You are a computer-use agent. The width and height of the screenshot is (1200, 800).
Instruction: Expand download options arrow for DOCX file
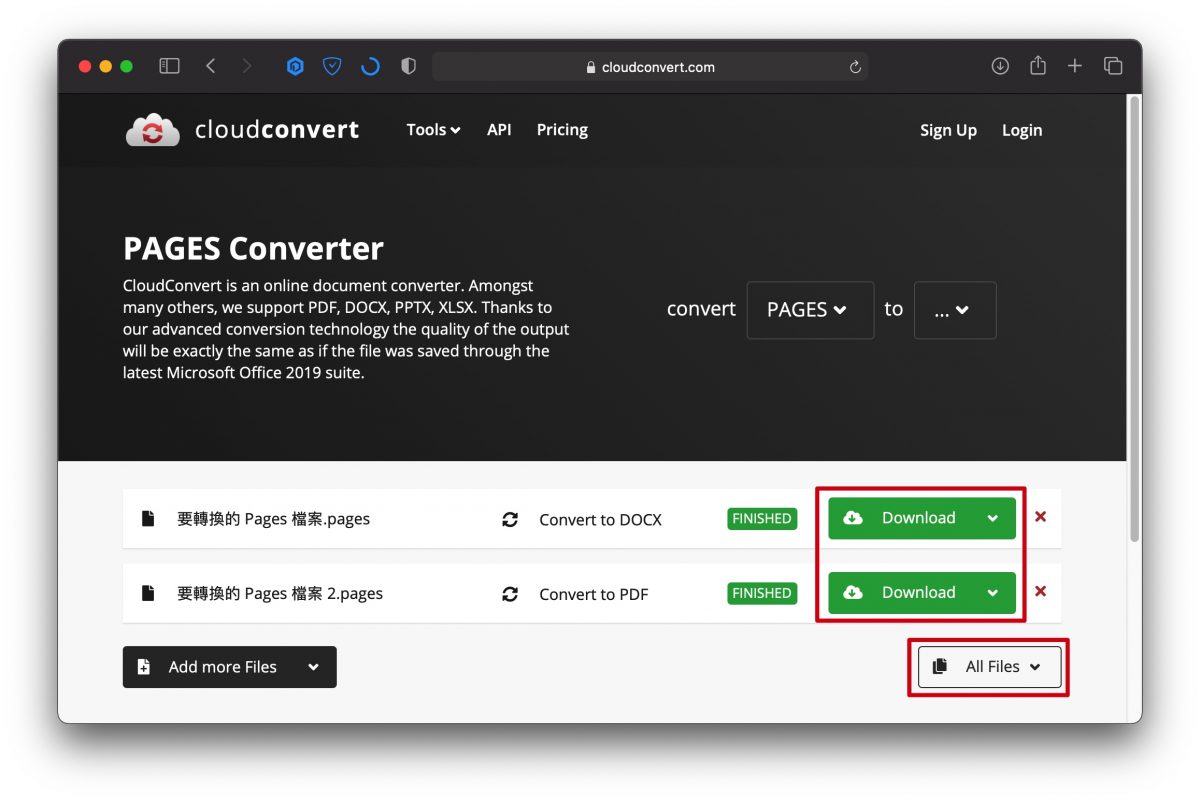pos(992,518)
